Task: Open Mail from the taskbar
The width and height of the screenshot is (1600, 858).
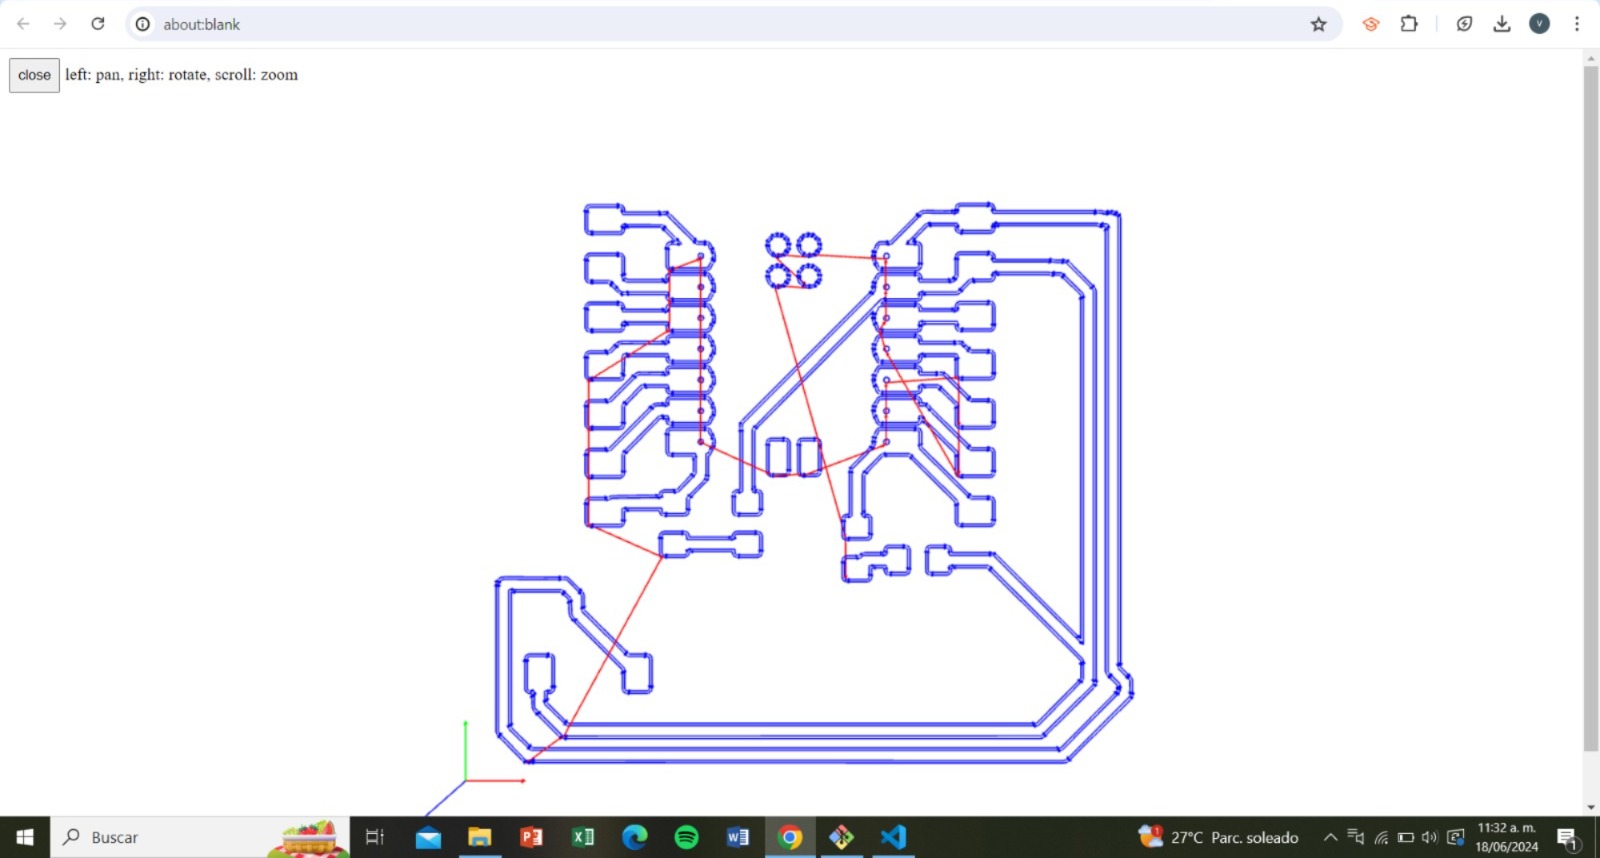Action: pyautogui.click(x=428, y=837)
